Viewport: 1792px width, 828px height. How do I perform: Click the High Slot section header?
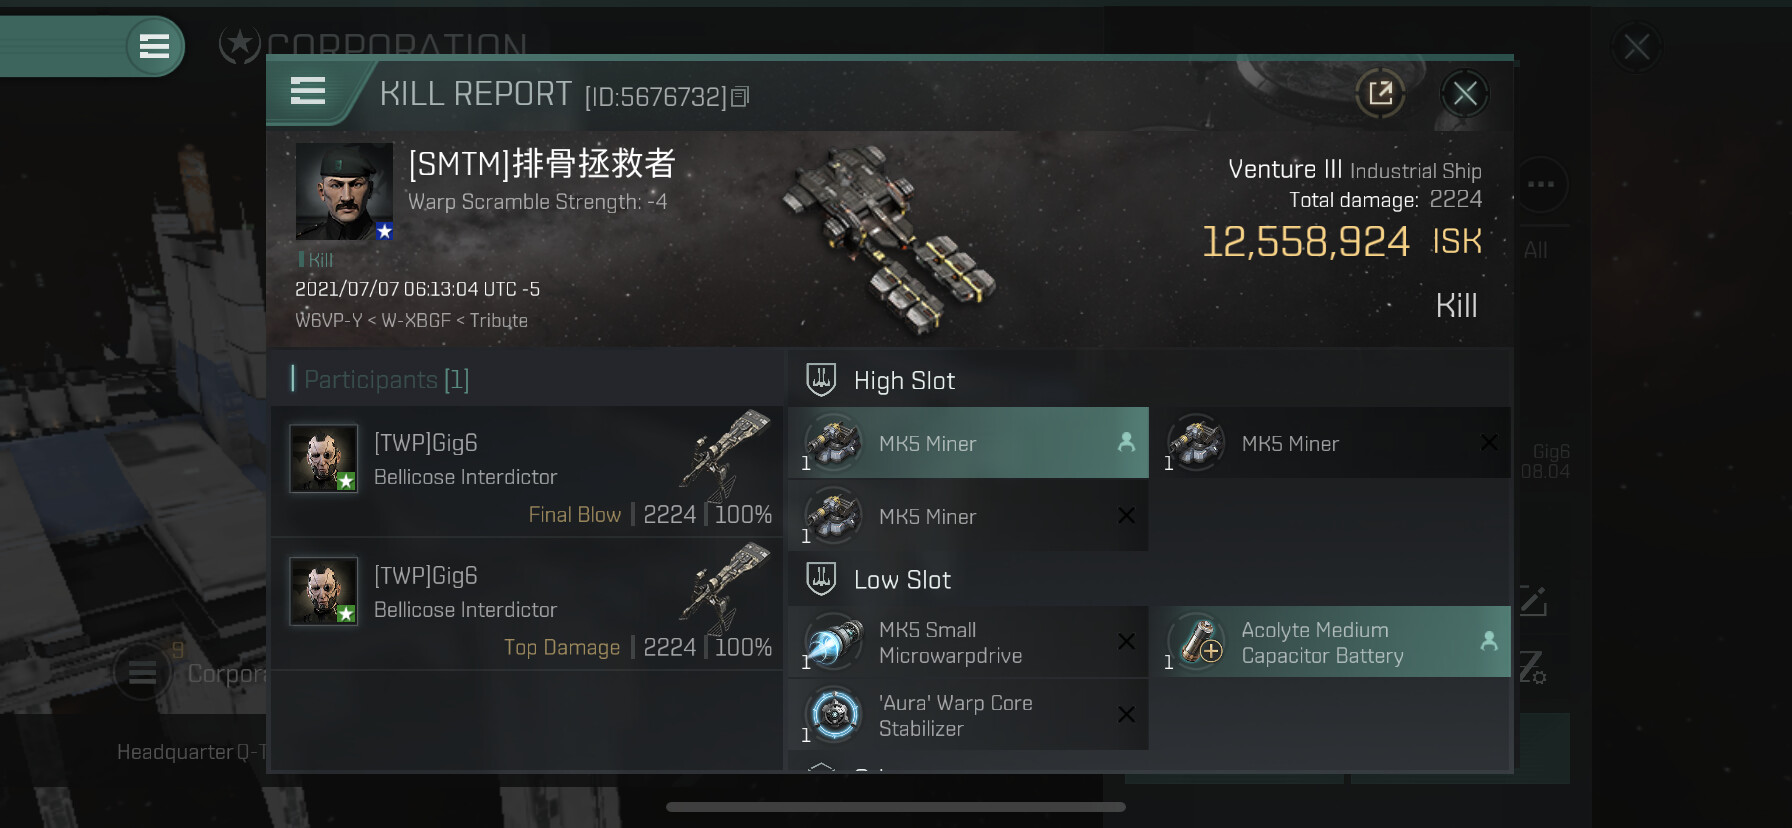(x=904, y=381)
